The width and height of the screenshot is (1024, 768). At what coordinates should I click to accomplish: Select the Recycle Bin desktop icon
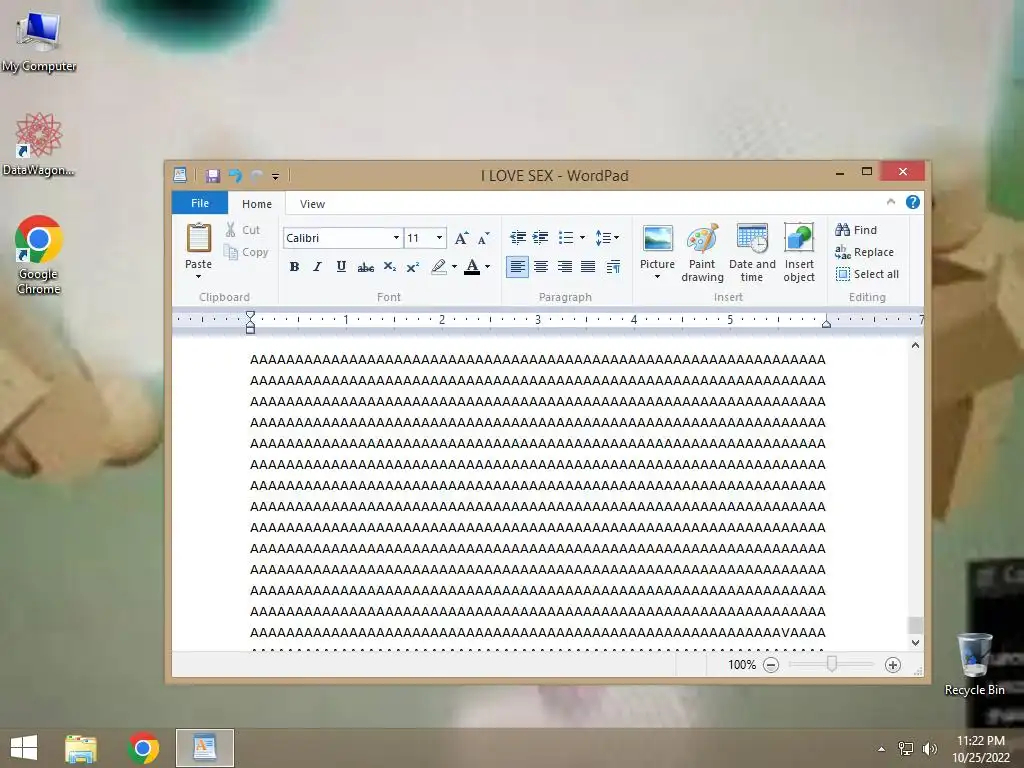pyautogui.click(x=974, y=664)
